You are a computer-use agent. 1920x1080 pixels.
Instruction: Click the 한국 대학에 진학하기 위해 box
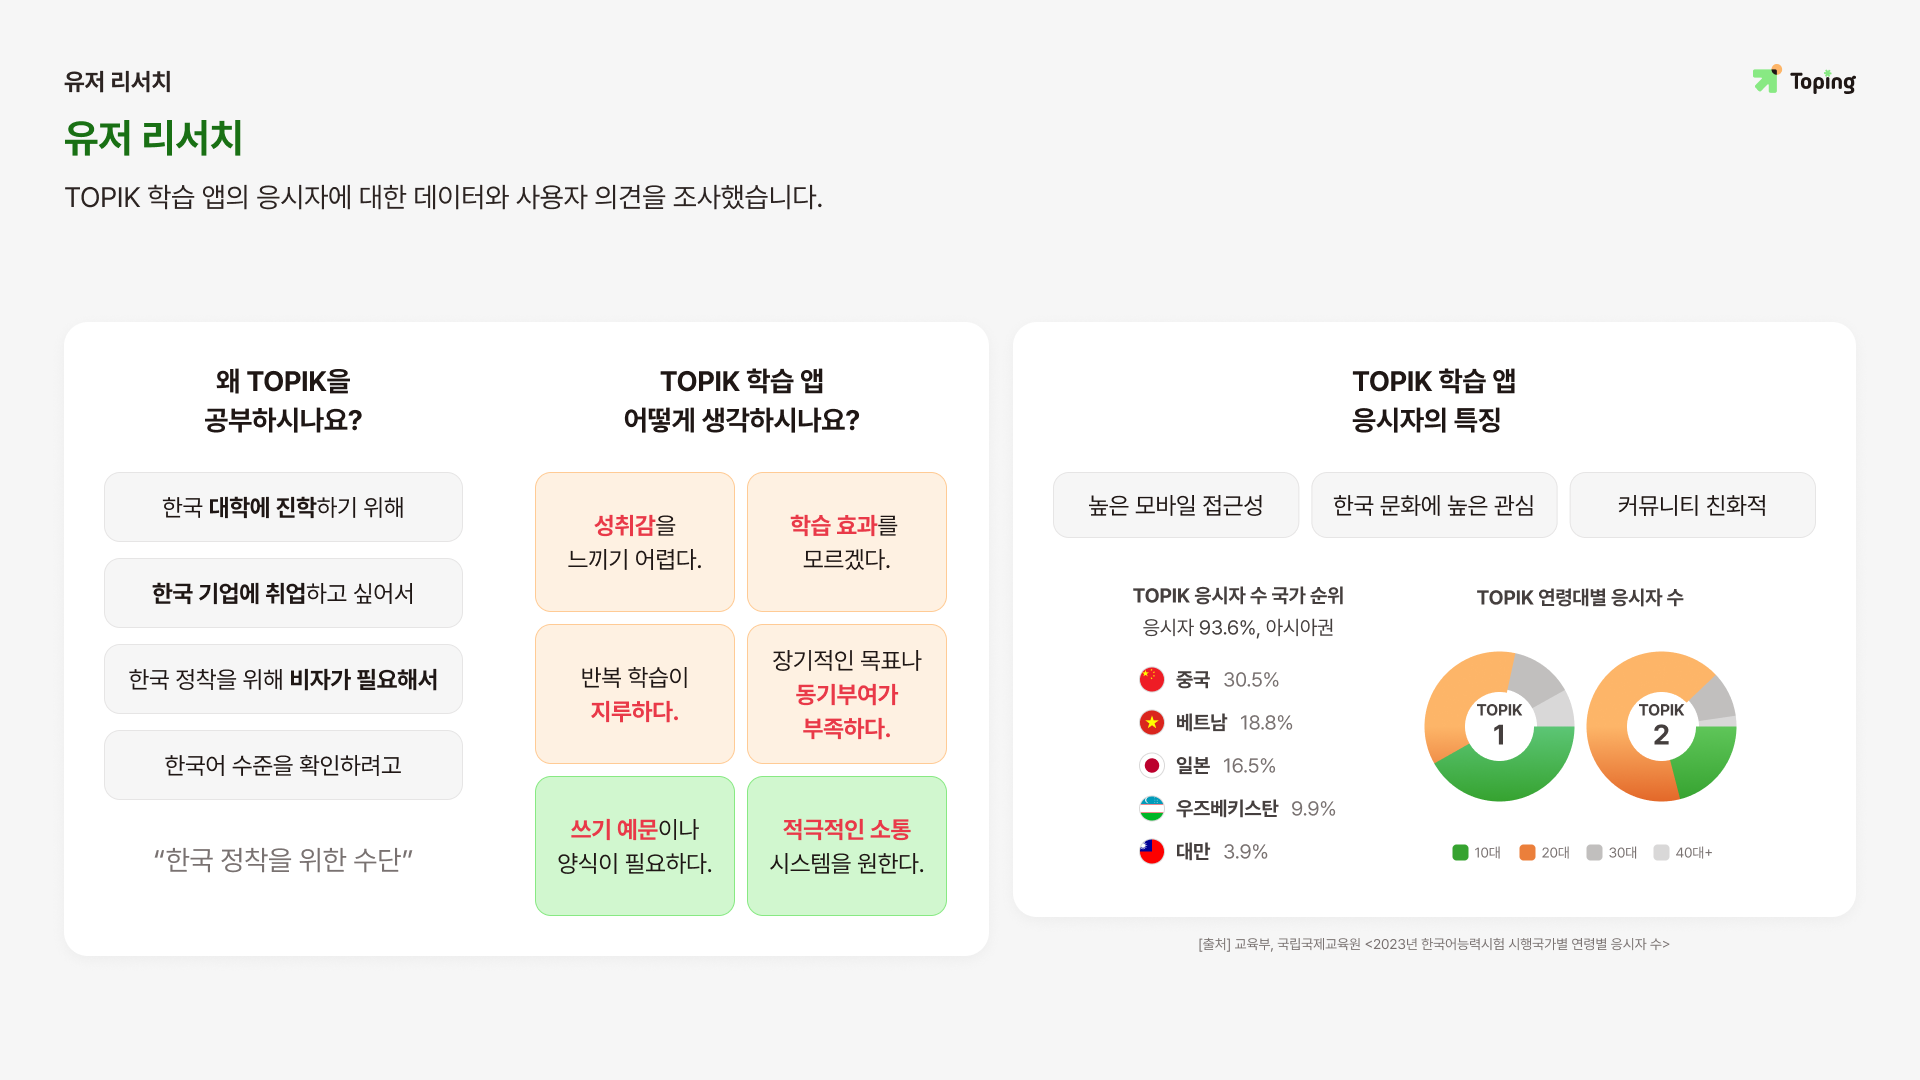283,507
